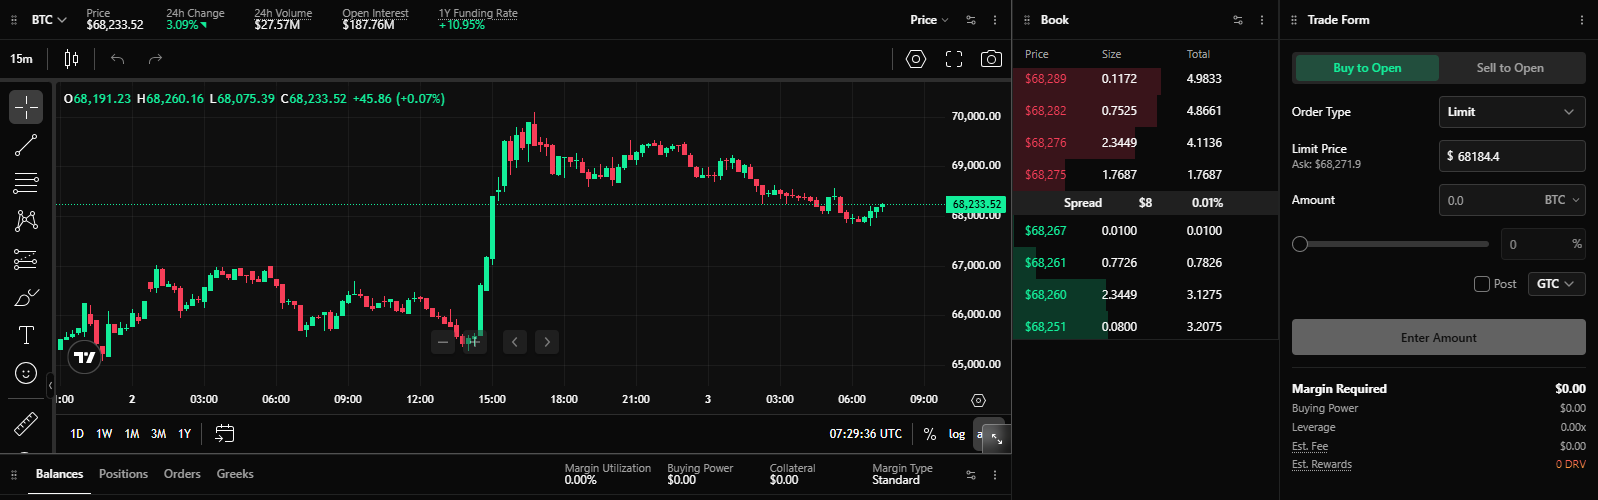This screenshot has width=1598, height=500.
Task: Focus the Limit Price input field
Action: [x=1512, y=156]
